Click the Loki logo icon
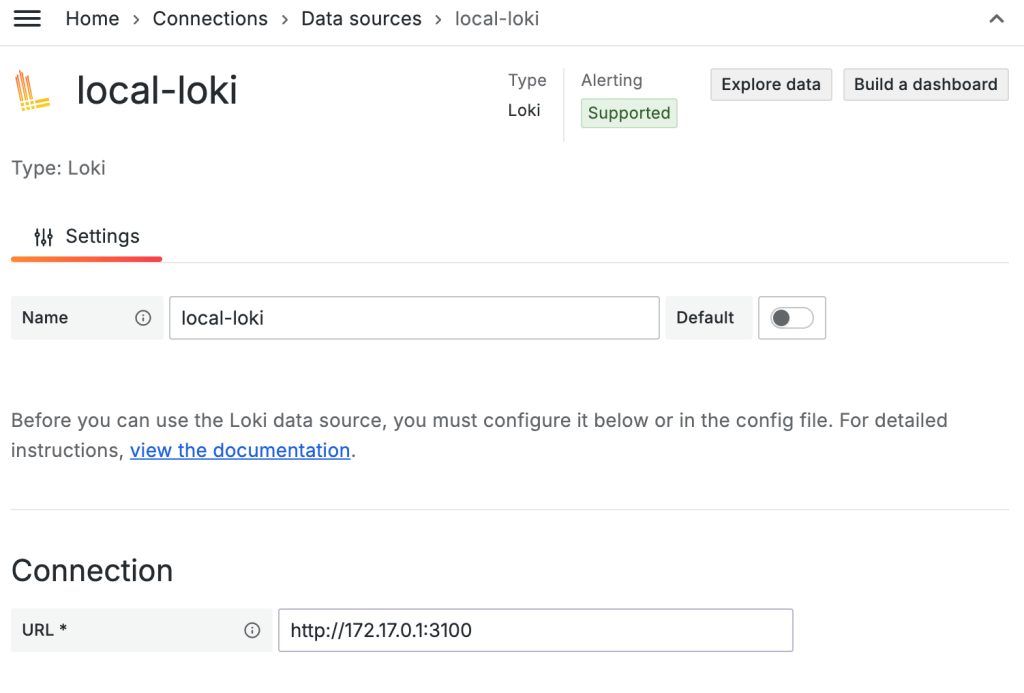The width and height of the screenshot is (1024, 693). tap(32, 90)
